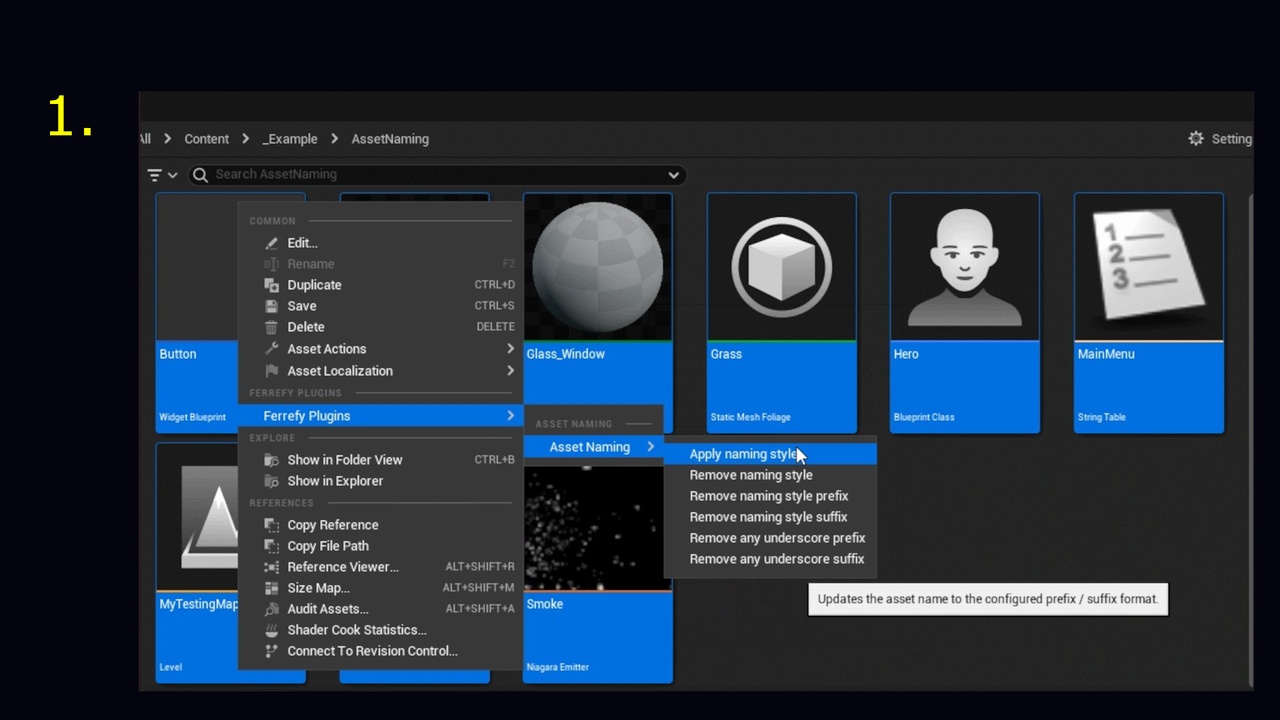The height and width of the screenshot is (720, 1280).
Task: Open the Ferrefy Plugins menu entry
Action: tap(380, 416)
